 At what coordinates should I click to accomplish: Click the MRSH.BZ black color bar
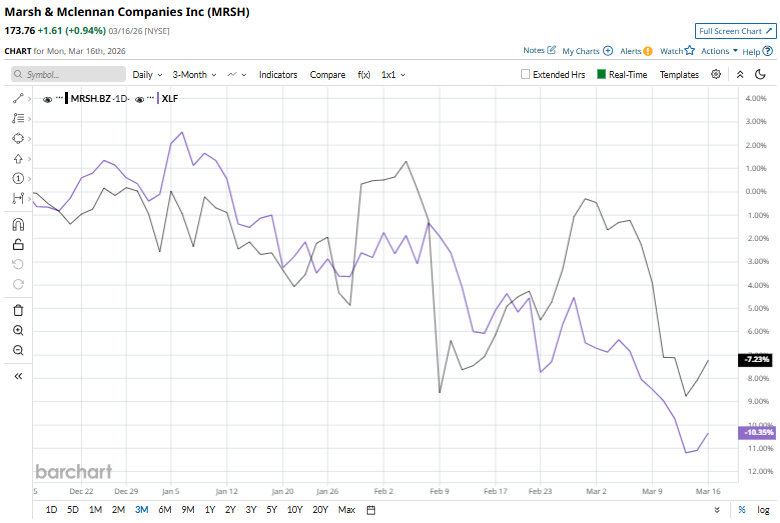coord(67,98)
